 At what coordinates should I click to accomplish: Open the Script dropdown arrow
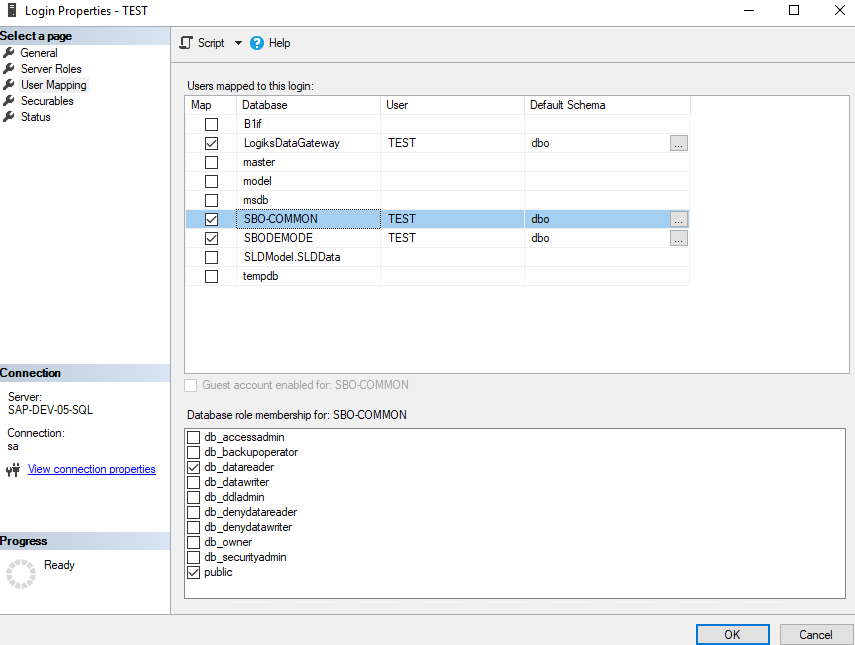[x=238, y=43]
